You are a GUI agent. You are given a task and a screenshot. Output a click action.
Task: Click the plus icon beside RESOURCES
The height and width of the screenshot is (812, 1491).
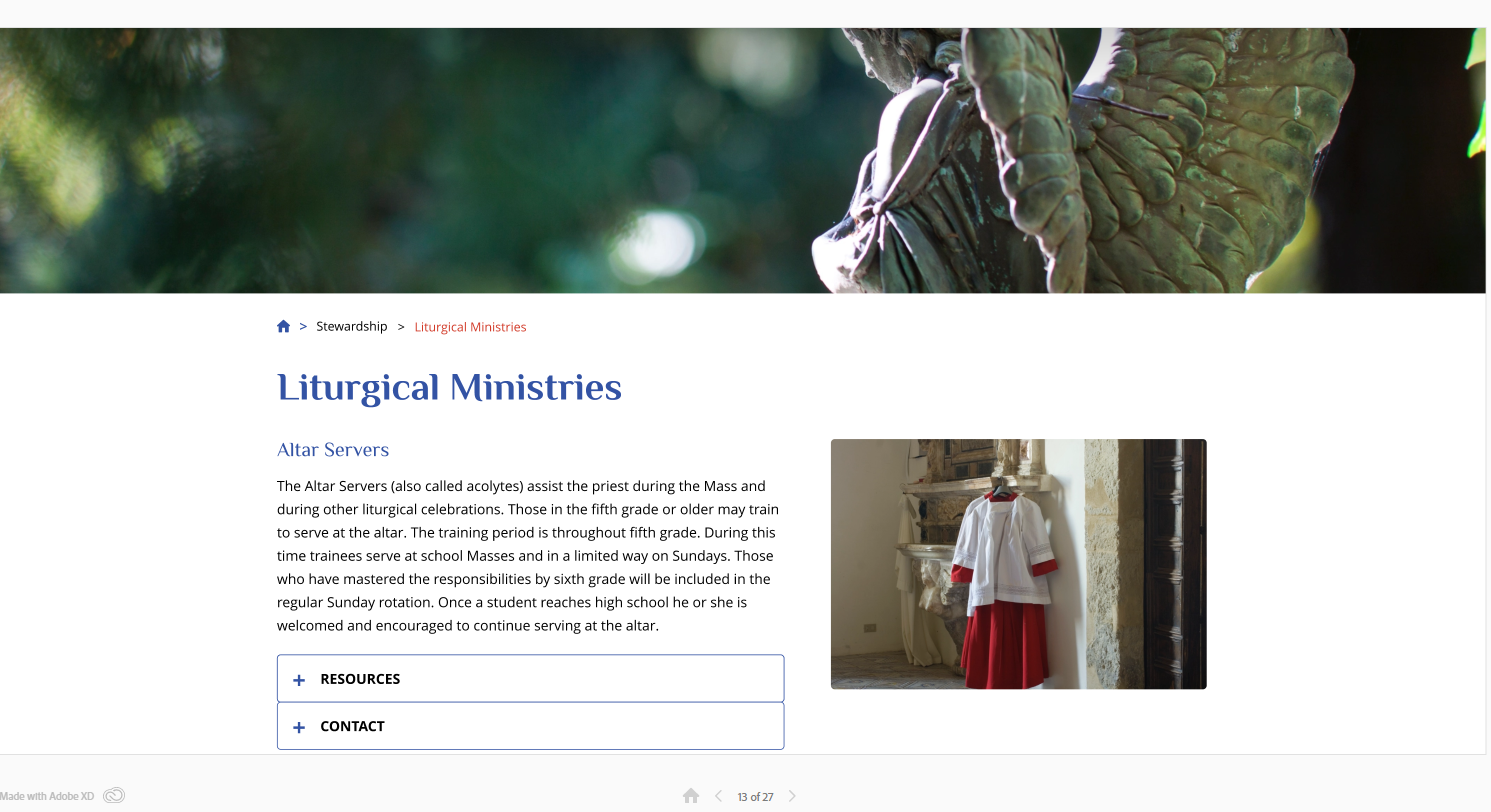[298, 680]
